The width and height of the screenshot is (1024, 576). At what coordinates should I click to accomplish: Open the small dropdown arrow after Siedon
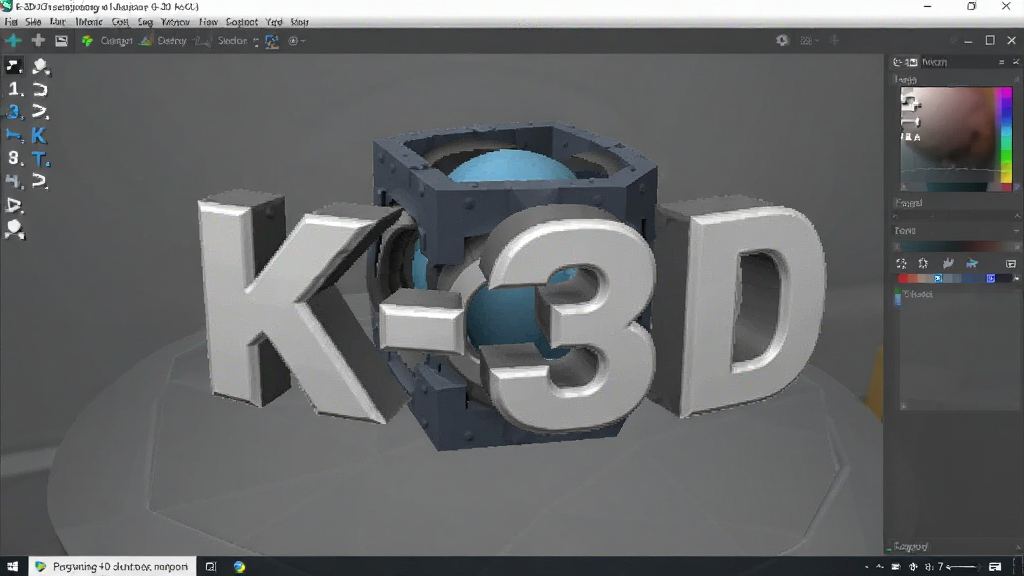click(256, 42)
